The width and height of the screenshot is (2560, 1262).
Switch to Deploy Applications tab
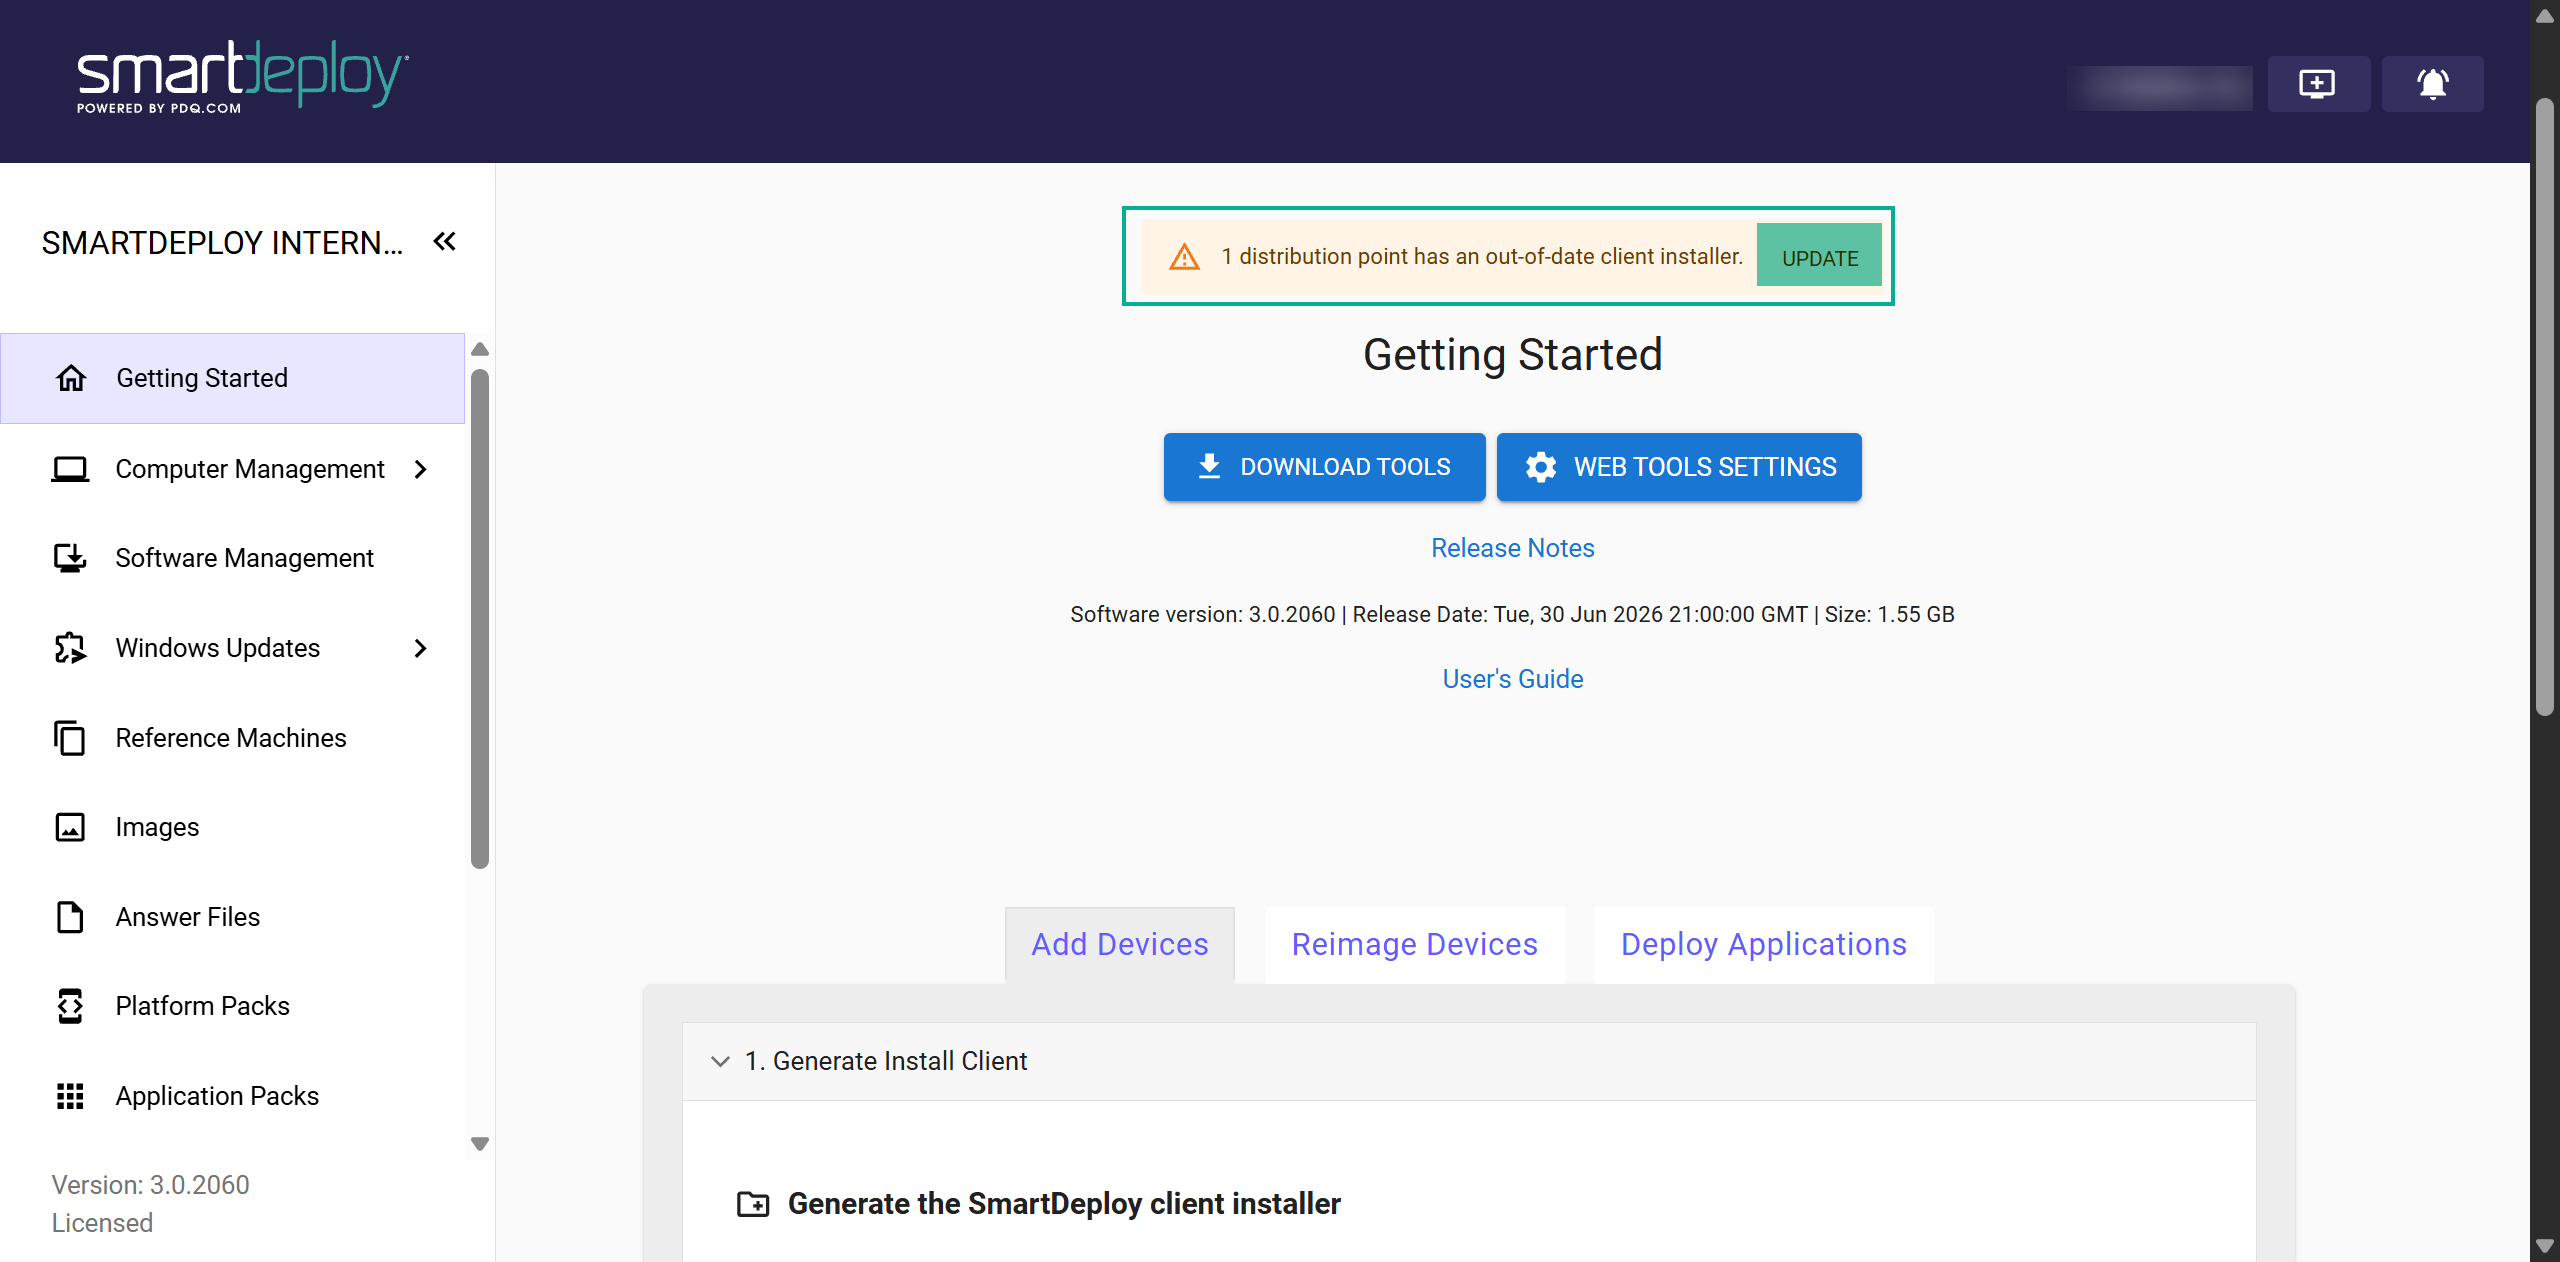pyautogui.click(x=1764, y=945)
